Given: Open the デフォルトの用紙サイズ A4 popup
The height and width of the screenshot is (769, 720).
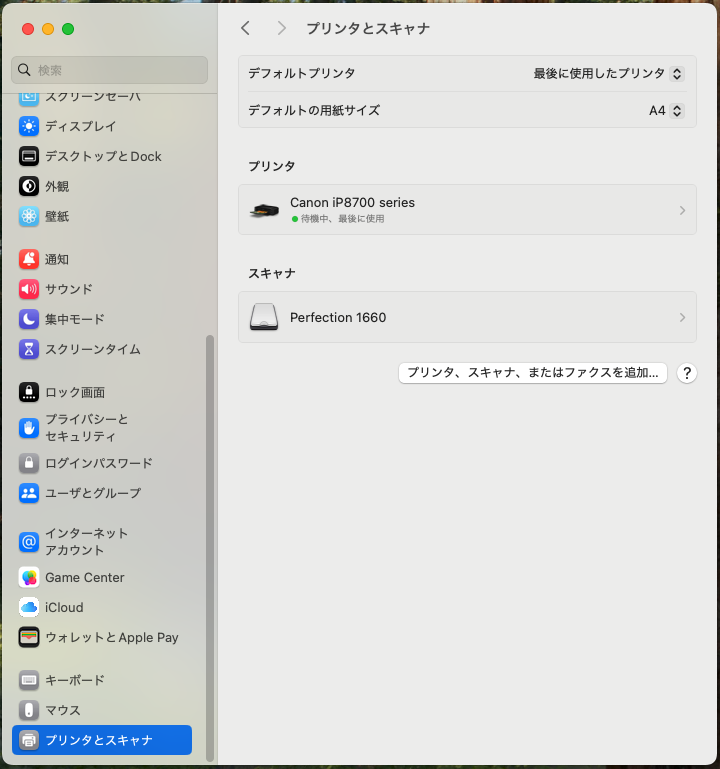Looking at the screenshot, I should [x=677, y=111].
